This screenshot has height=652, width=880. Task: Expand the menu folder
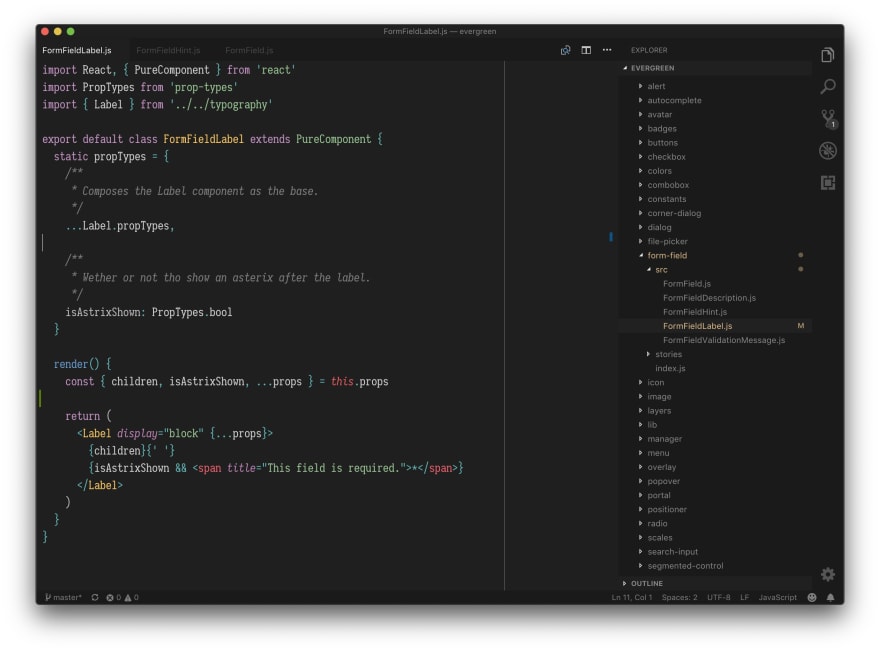pos(716,453)
